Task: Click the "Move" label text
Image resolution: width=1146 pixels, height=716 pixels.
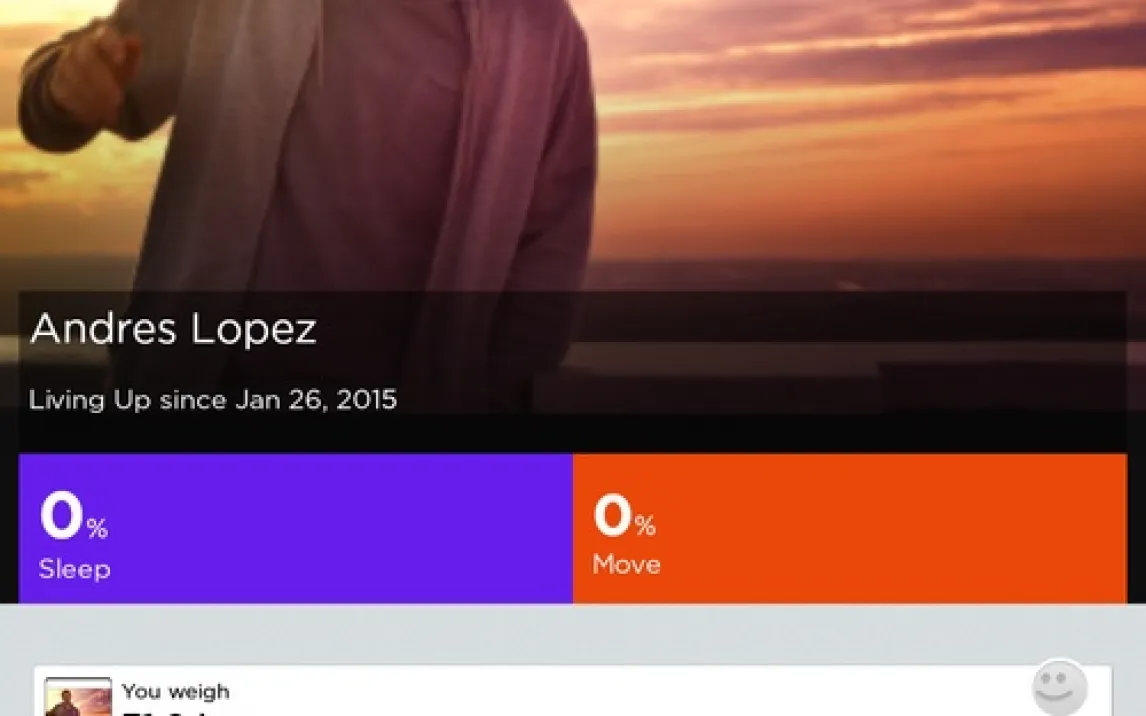Action: point(626,565)
